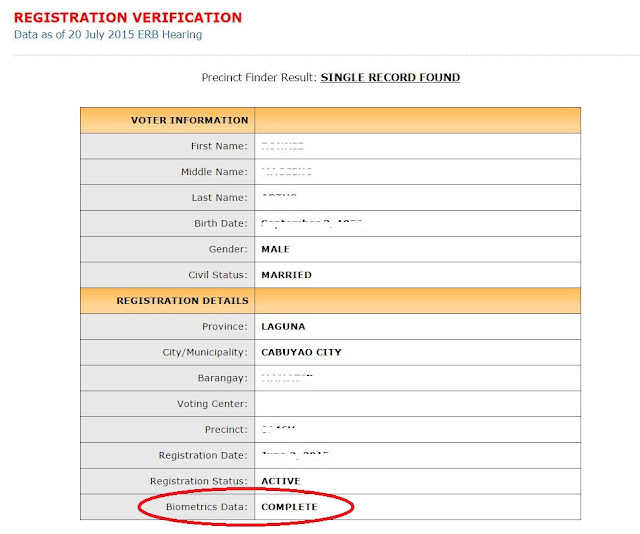Click the ACTIVE registration status value
This screenshot has width=640, height=534.
(281, 481)
